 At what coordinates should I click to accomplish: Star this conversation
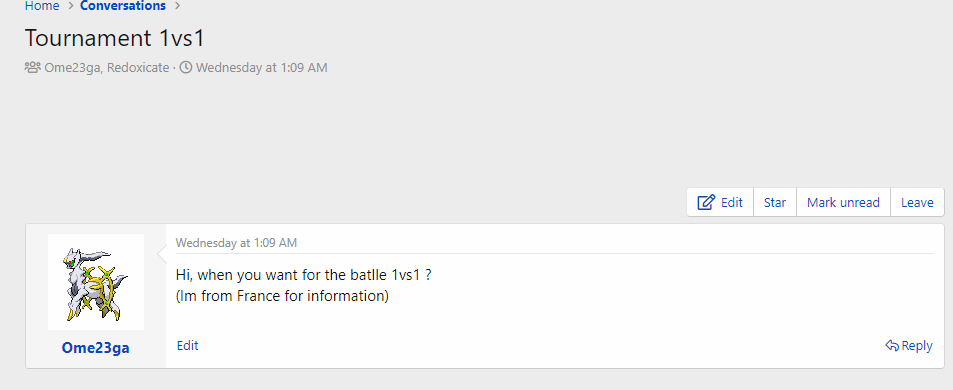coord(775,202)
